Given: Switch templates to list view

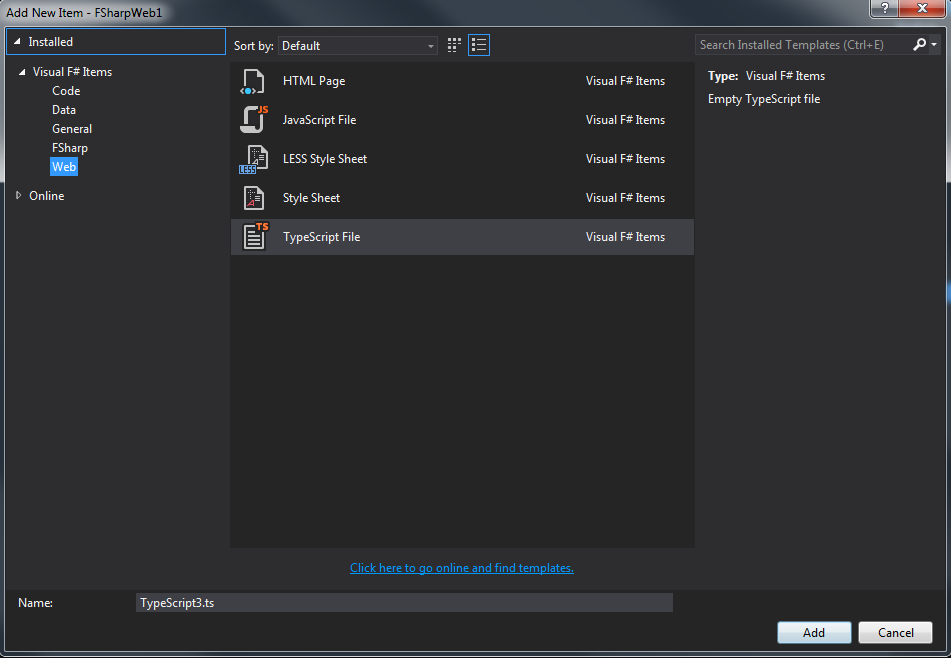Looking at the screenshot, I should point(478,45).
